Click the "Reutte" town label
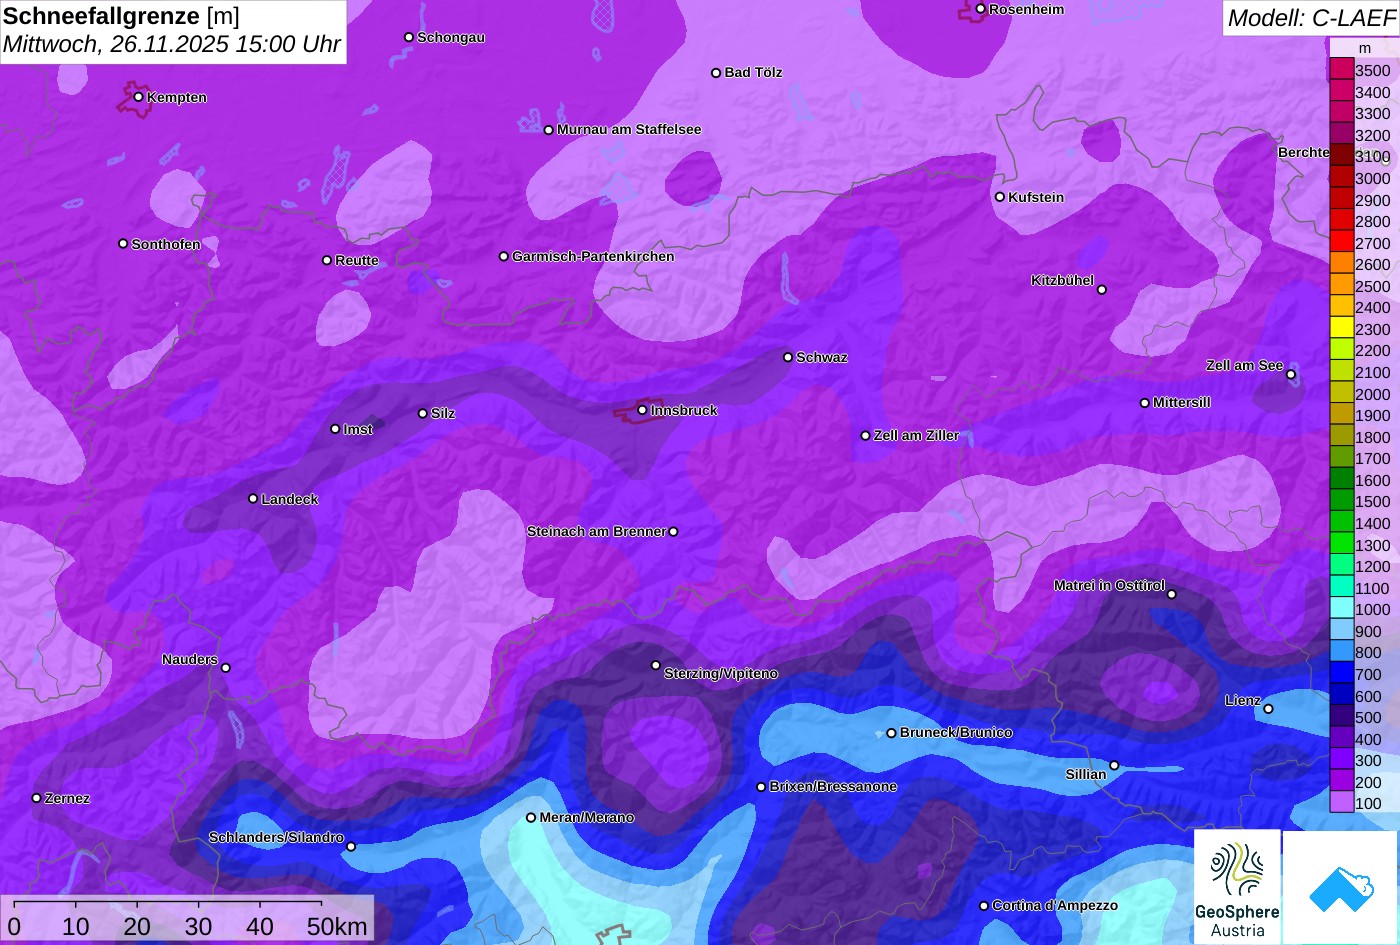This screenshot has height=945, width=1400. (x=357, y=261)
